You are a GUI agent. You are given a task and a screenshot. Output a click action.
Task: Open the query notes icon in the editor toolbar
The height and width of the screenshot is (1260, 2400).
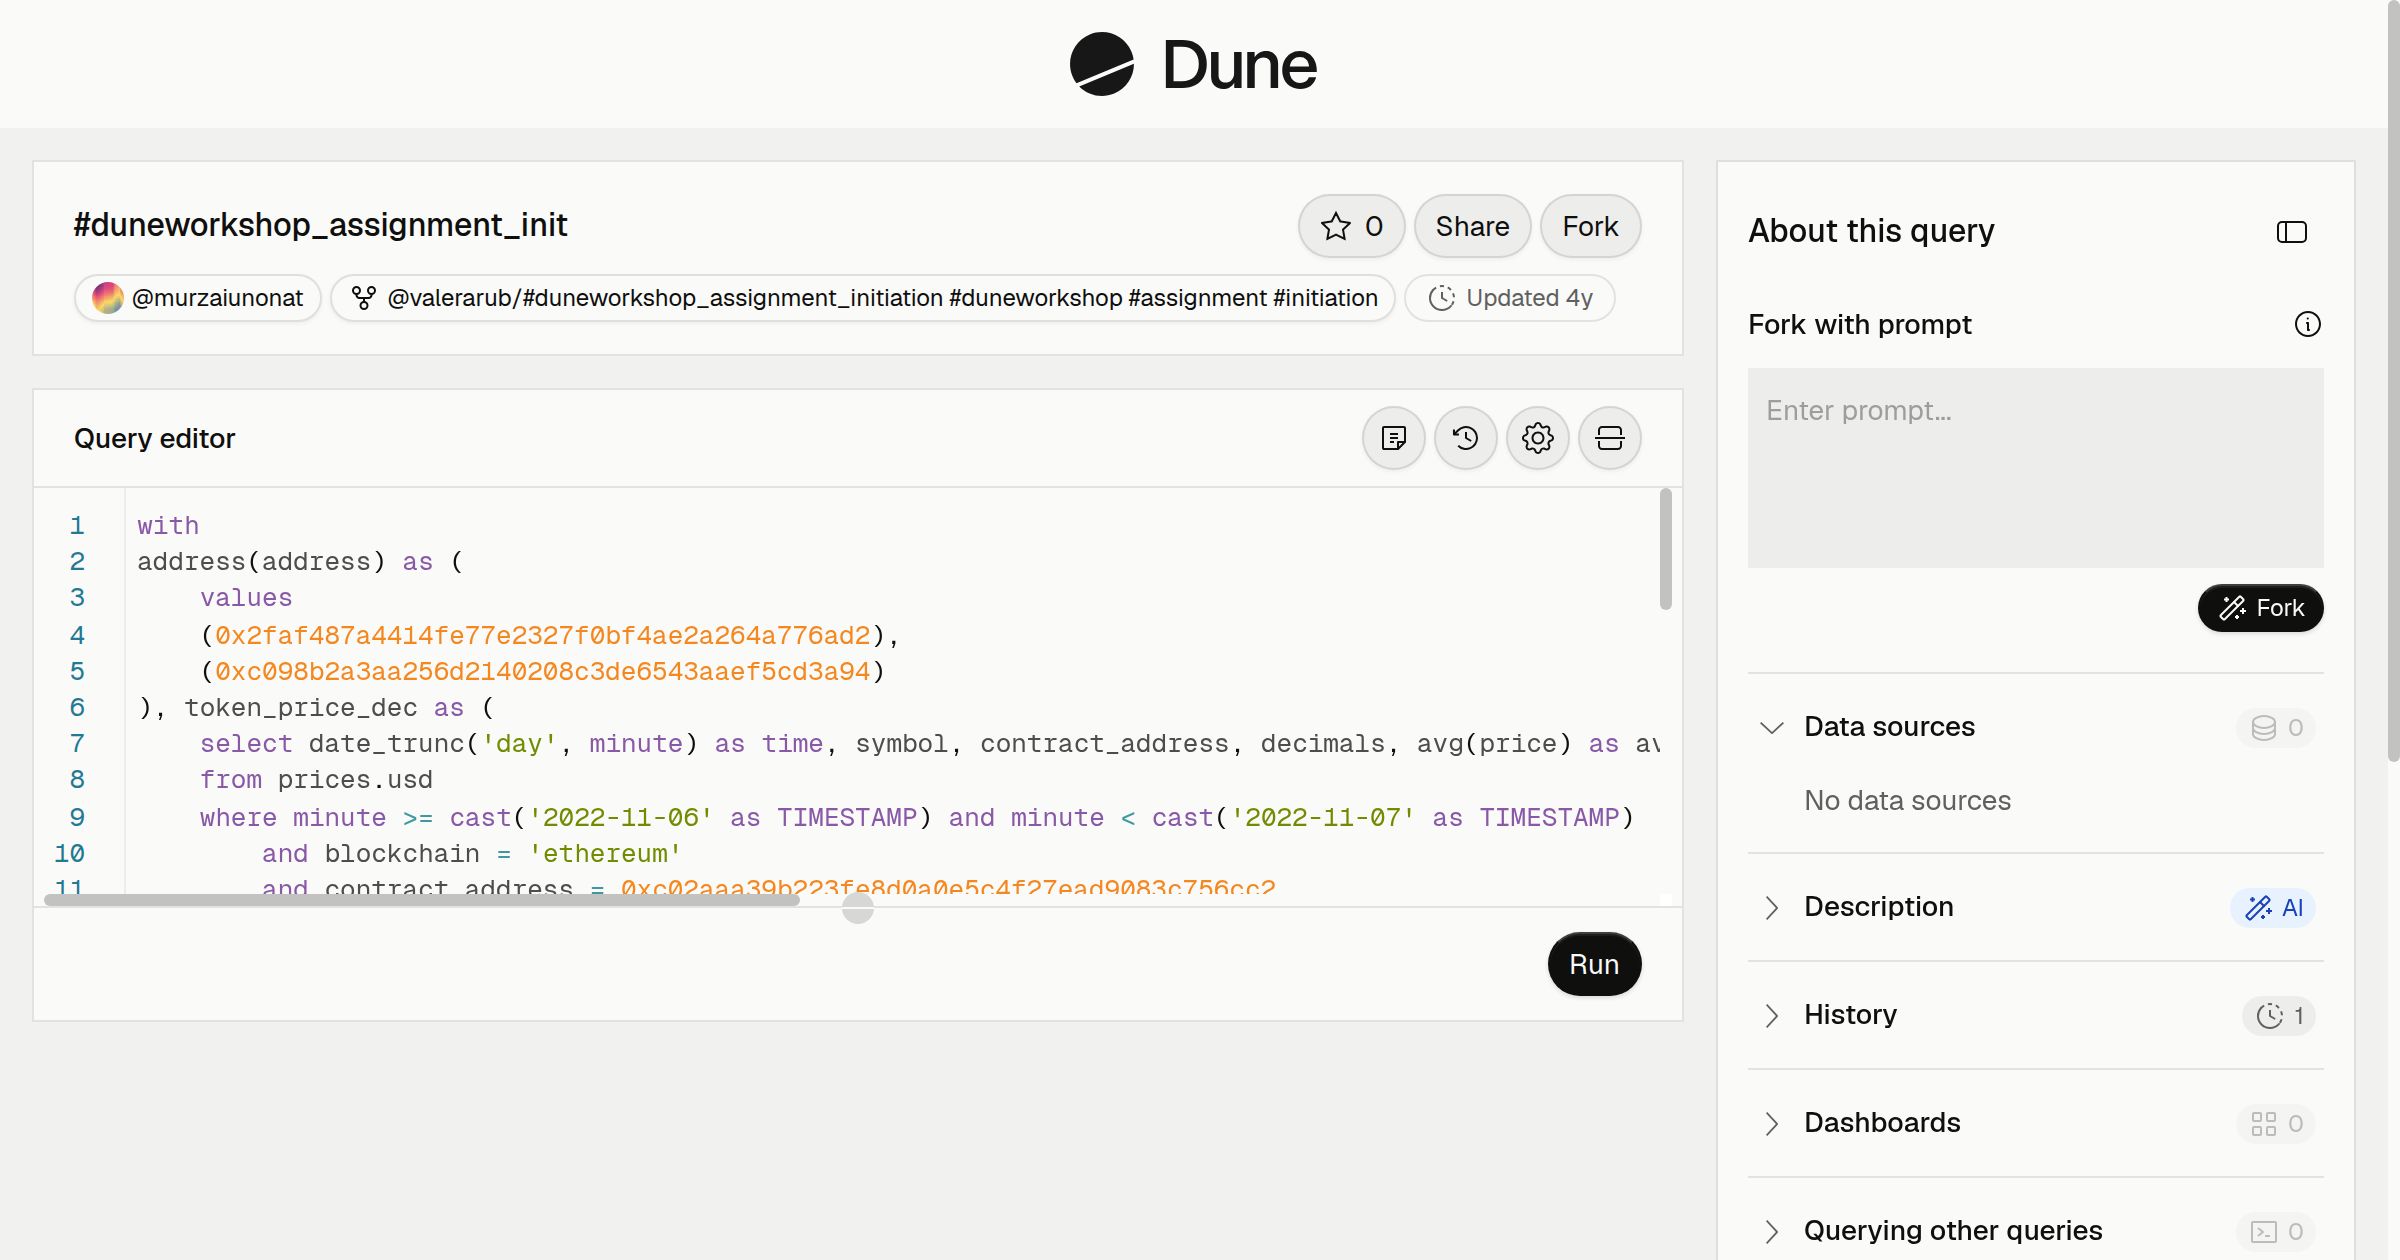(1393, 438)
